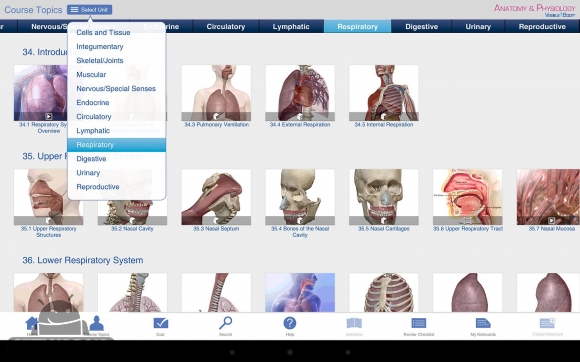580x362 pixels.
Task: Choose Cells and Tissue from unit list
Action: (103, 33)
